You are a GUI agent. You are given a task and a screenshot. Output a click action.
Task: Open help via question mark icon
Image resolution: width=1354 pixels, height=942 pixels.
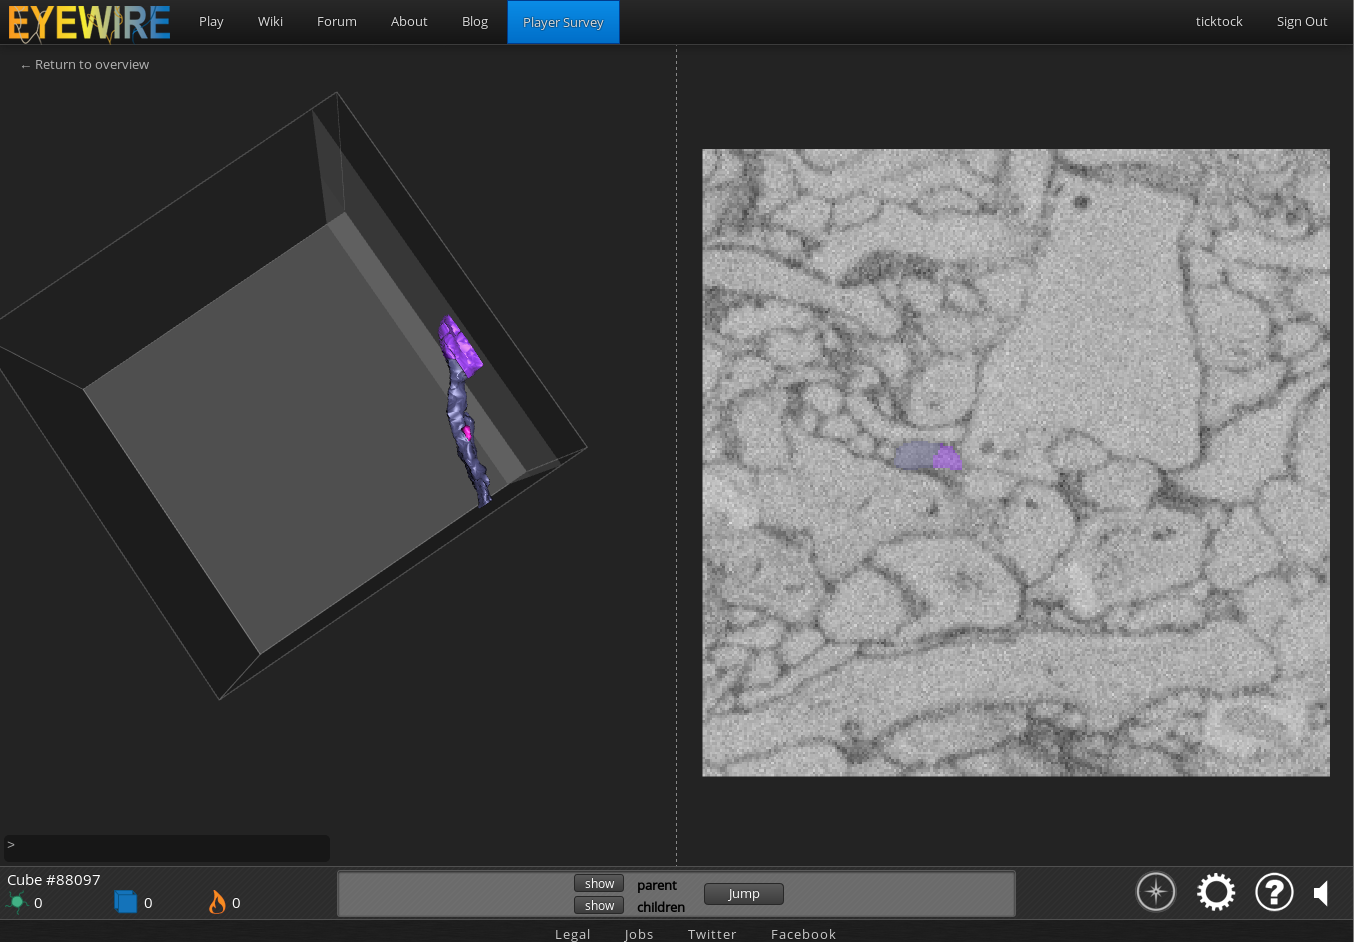pos(1274,892)
